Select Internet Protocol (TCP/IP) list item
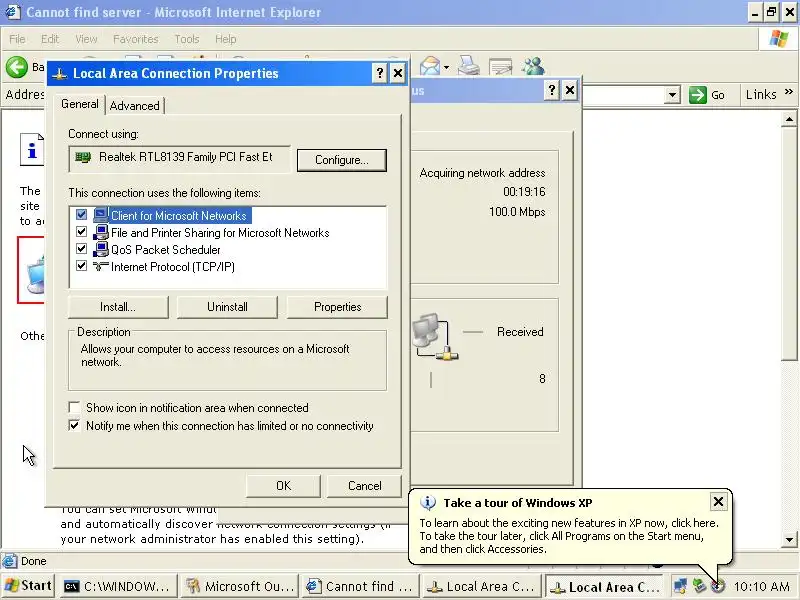The width and height of the screenshot is (800, 600). (x=173, y=267)
